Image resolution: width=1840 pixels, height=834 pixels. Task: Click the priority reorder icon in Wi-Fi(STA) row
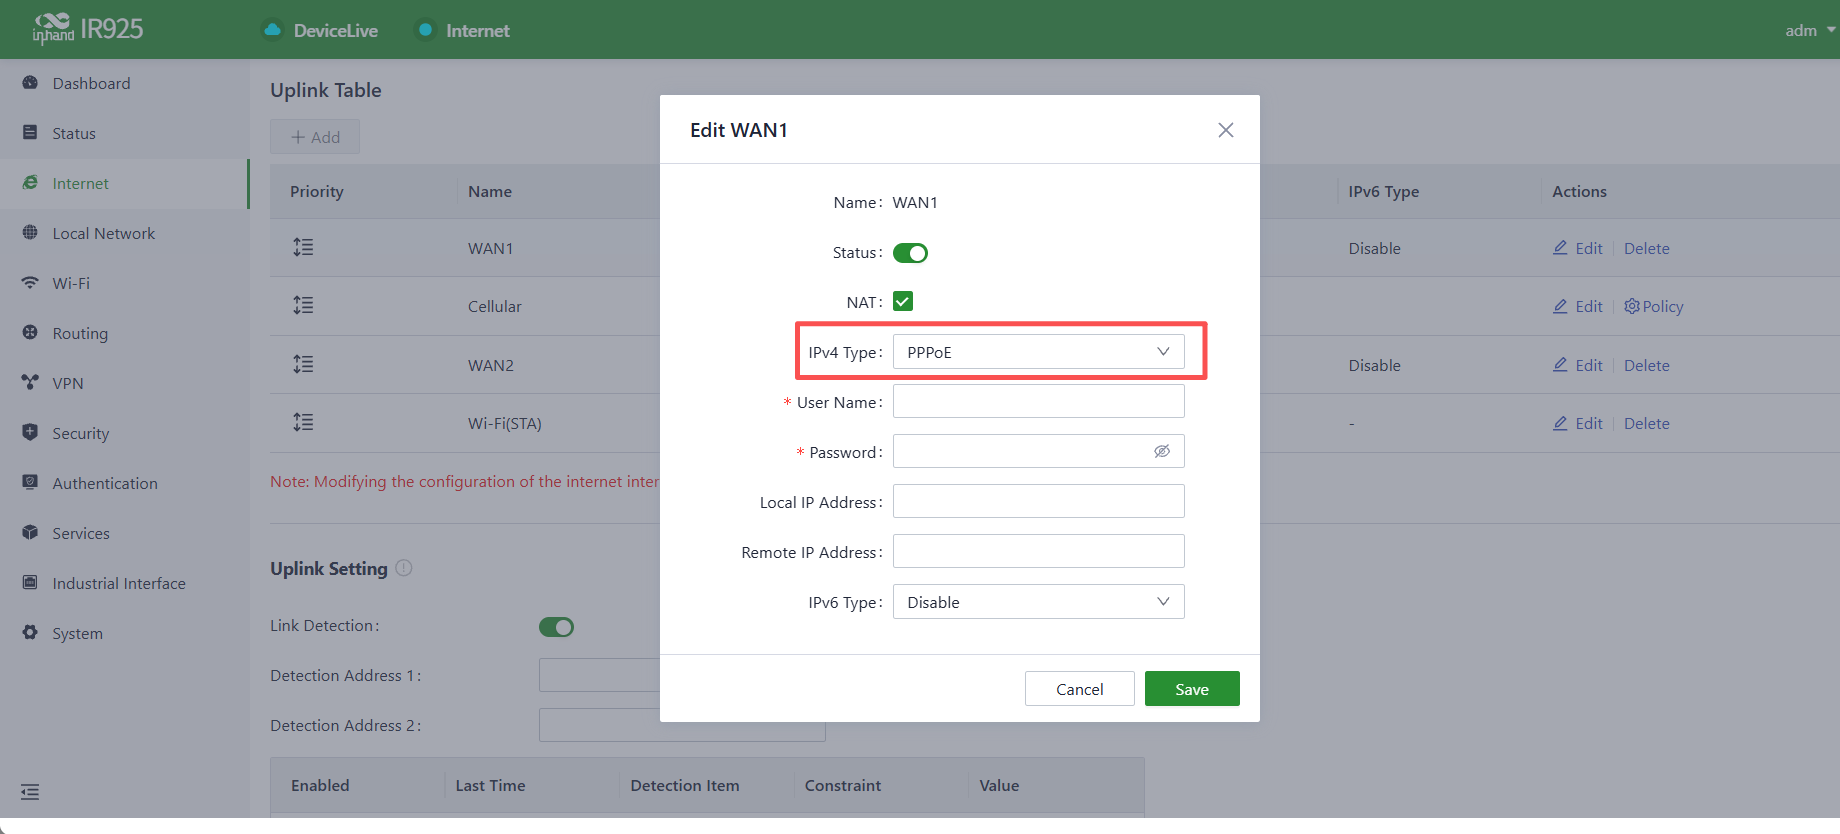(303, 422)
